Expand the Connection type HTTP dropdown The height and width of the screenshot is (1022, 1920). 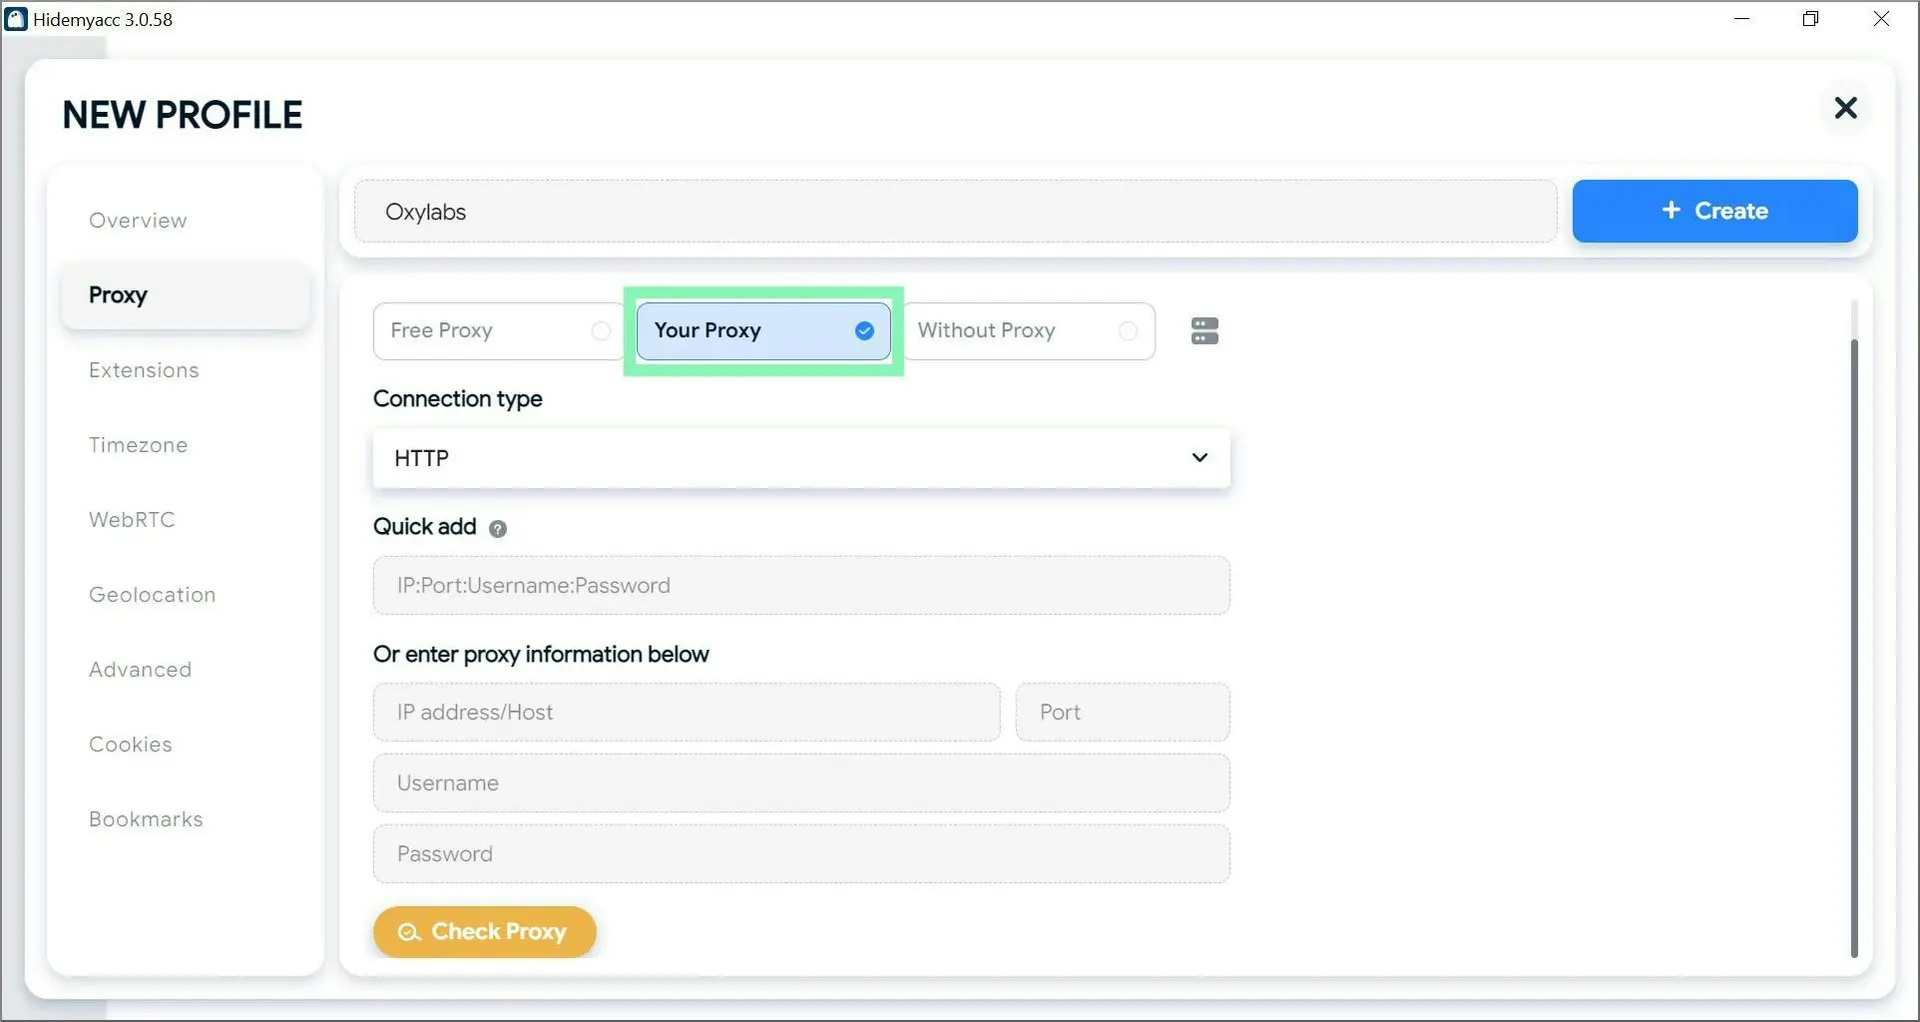800,458
